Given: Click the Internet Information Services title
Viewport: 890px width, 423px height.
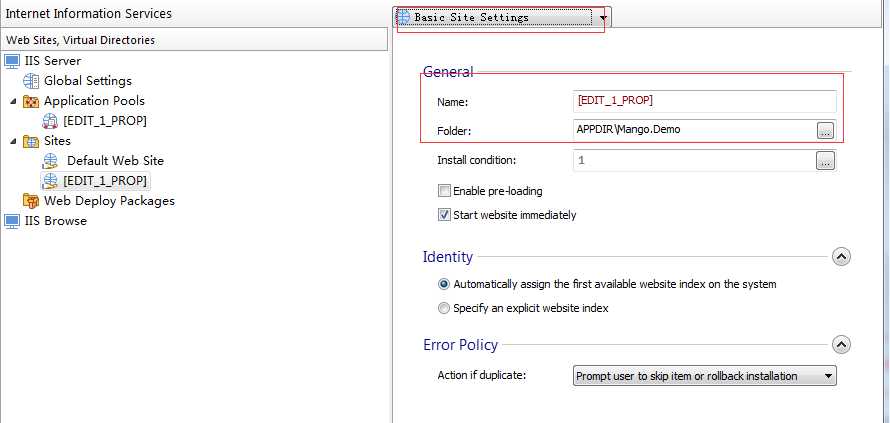Looking at the screenshot, I should click(89, 14).
